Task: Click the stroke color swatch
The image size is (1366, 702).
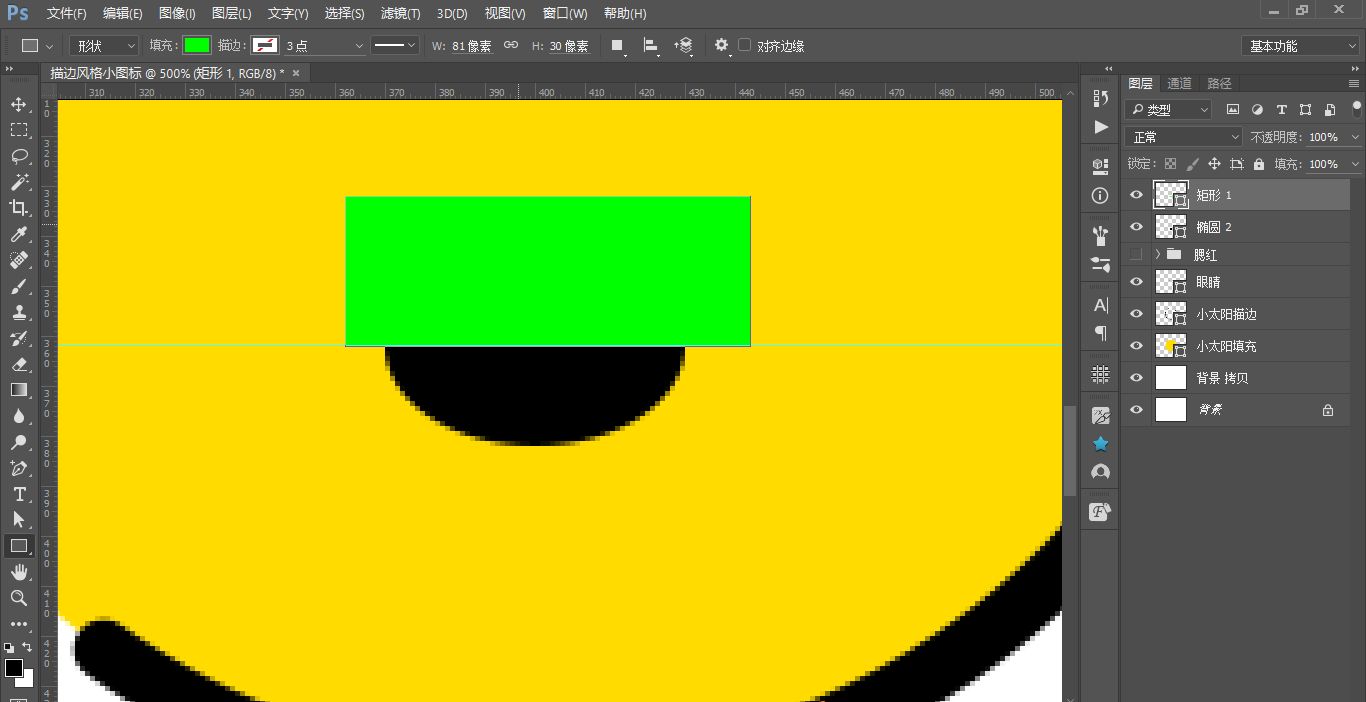Action: 265,46
